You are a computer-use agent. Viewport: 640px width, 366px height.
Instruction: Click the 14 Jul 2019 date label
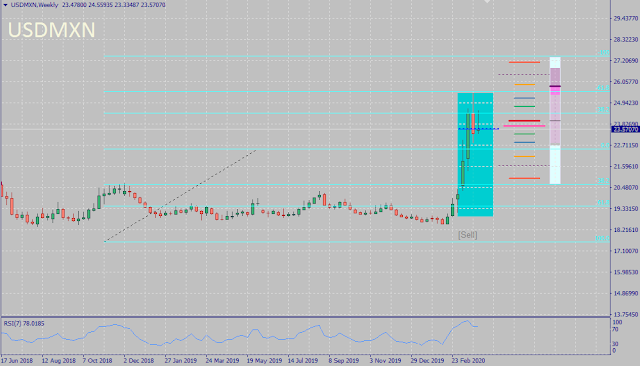coord(302,361)
